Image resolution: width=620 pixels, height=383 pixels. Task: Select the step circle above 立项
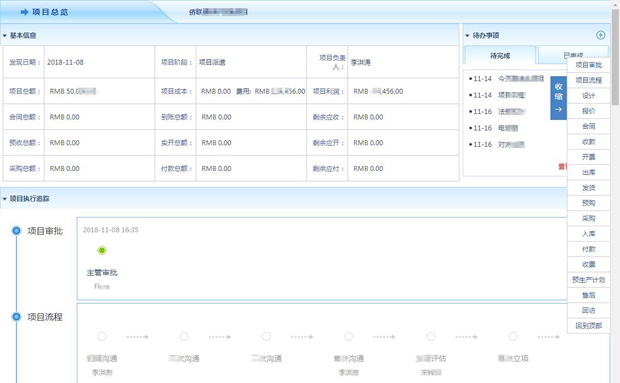[513, 336]
